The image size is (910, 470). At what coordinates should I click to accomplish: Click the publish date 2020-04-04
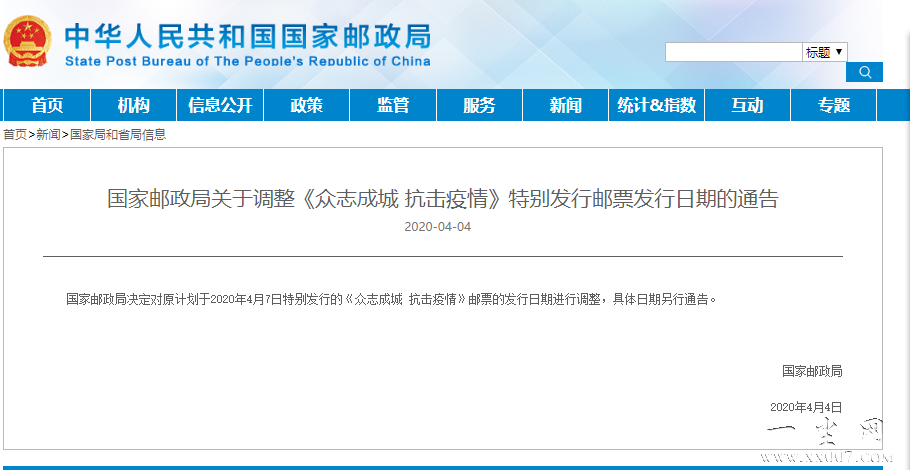tap(438, 227)
